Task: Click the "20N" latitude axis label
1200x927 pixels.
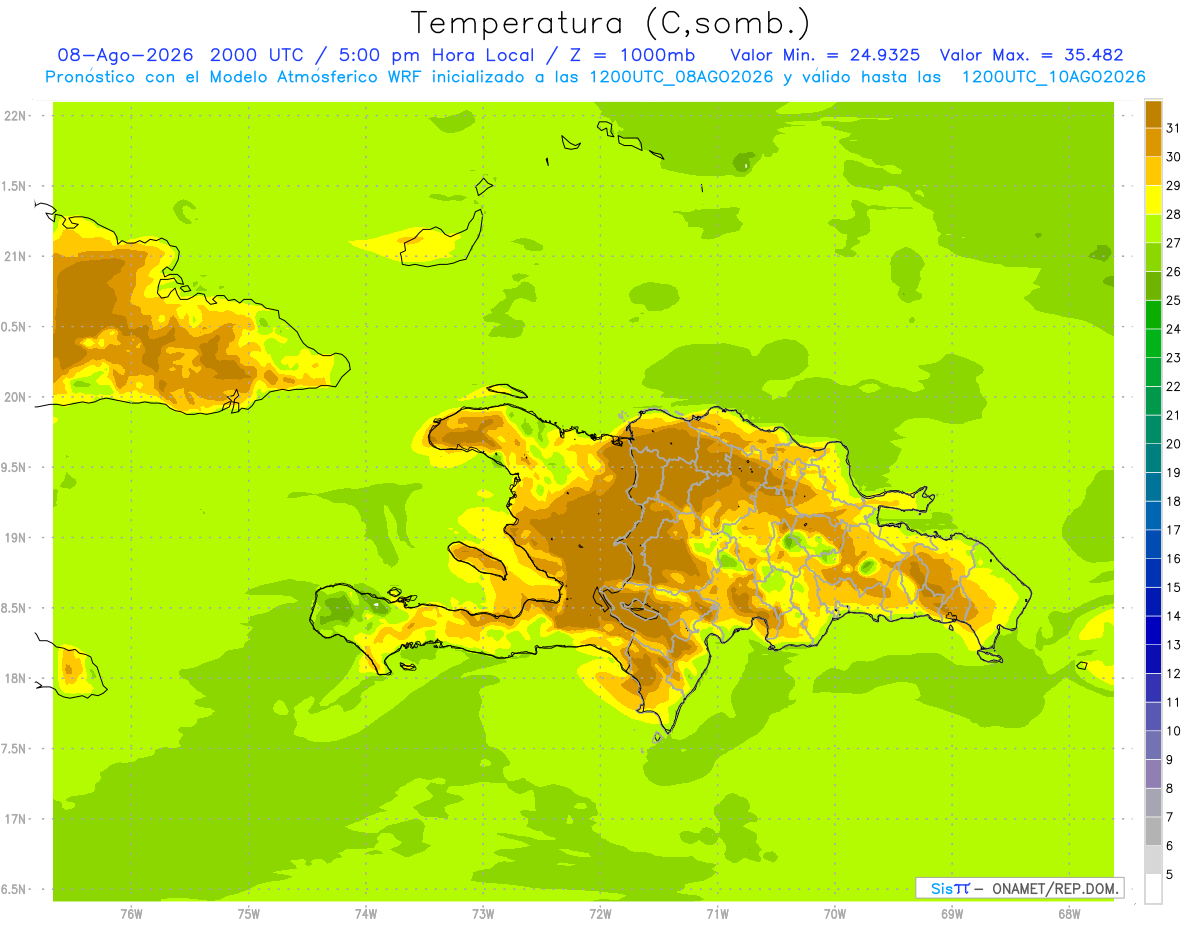Action: point(14,397)
